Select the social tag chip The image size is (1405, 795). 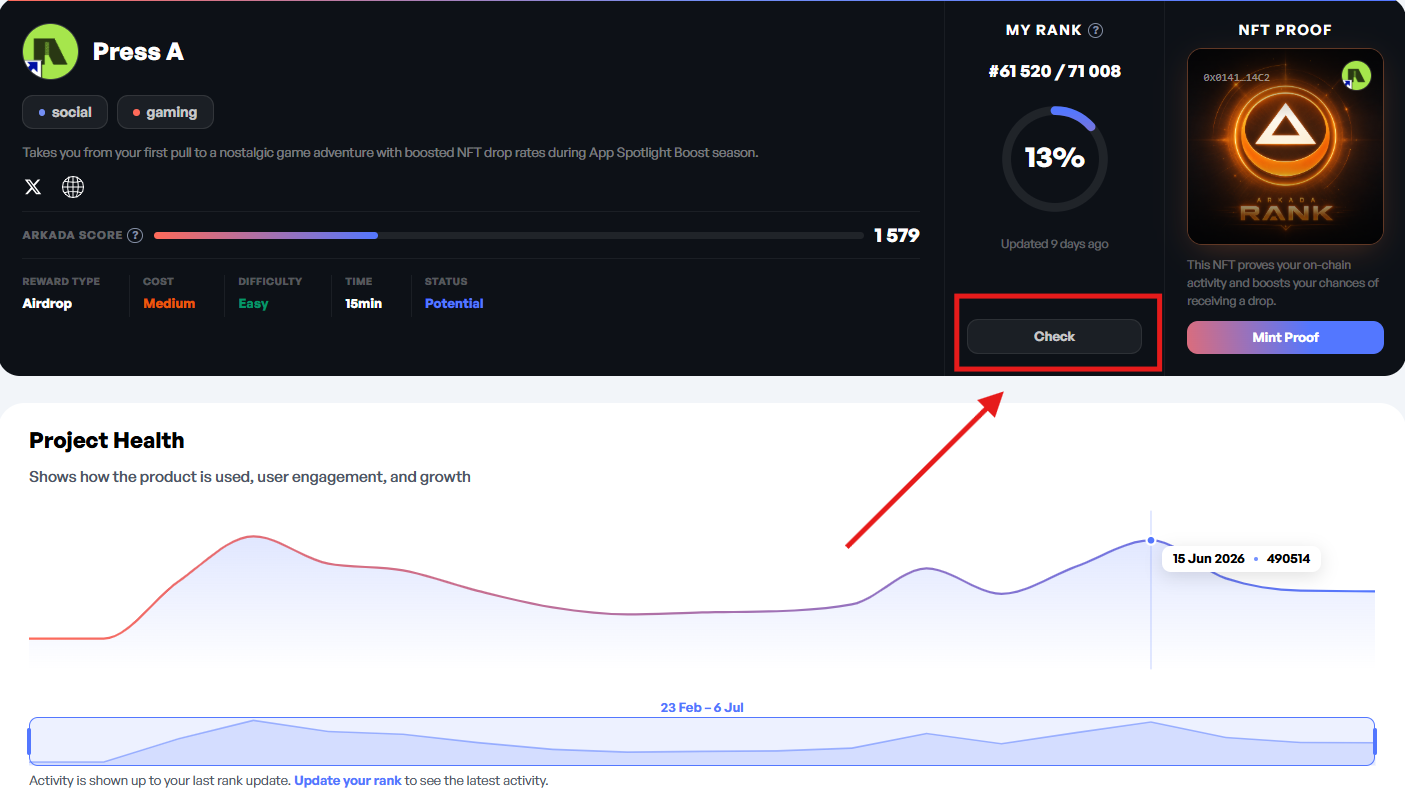click(65, 112)
